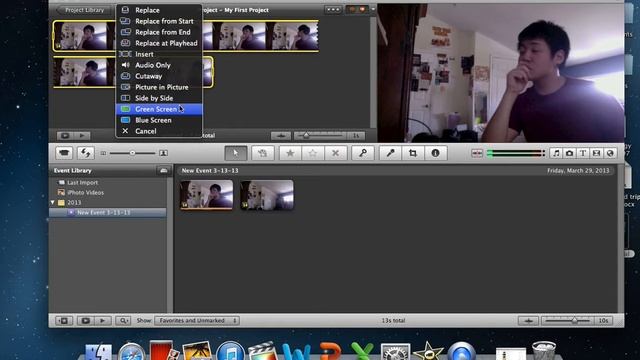The height and width of the screenshot is (360, 640).
Task: Select first event clip with person
Action: (x=207, y=195)
